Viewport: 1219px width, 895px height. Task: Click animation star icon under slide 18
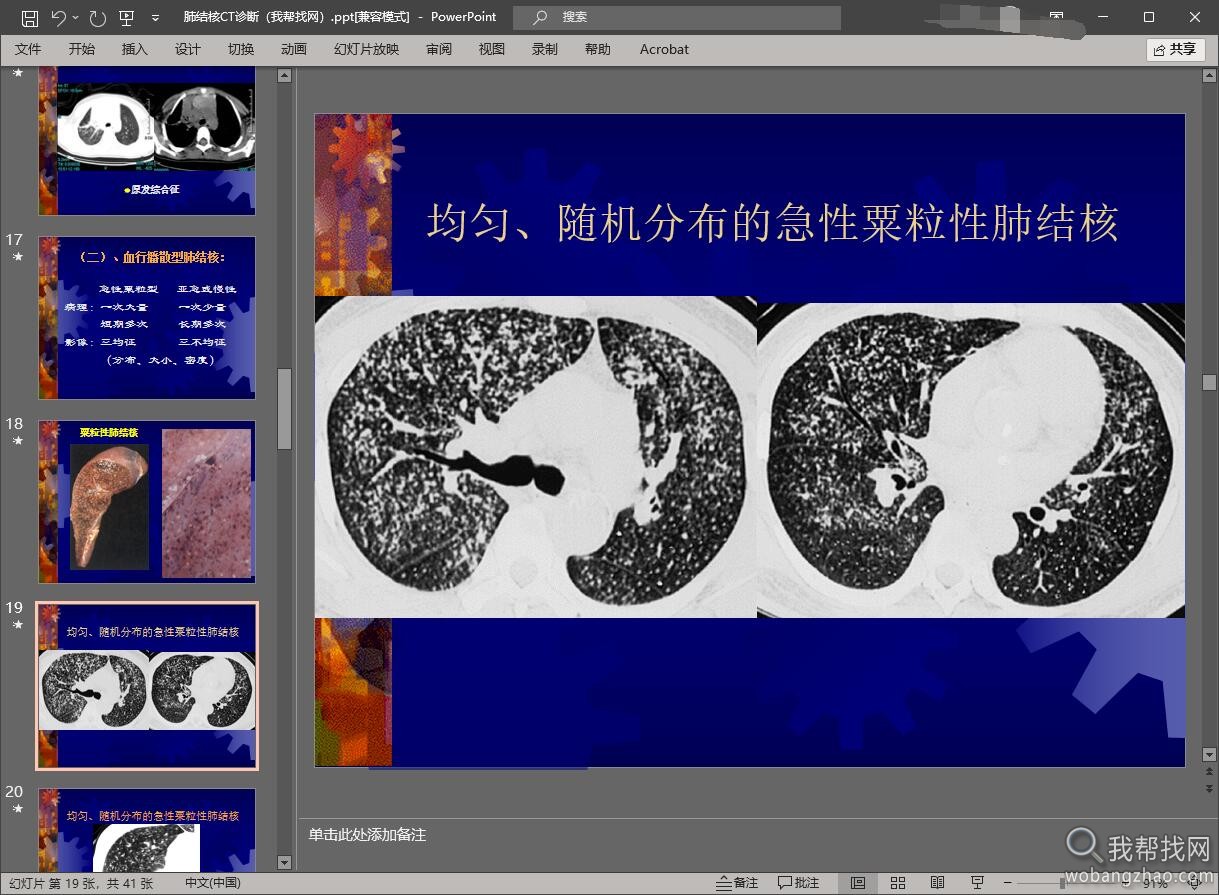(17, 441)
